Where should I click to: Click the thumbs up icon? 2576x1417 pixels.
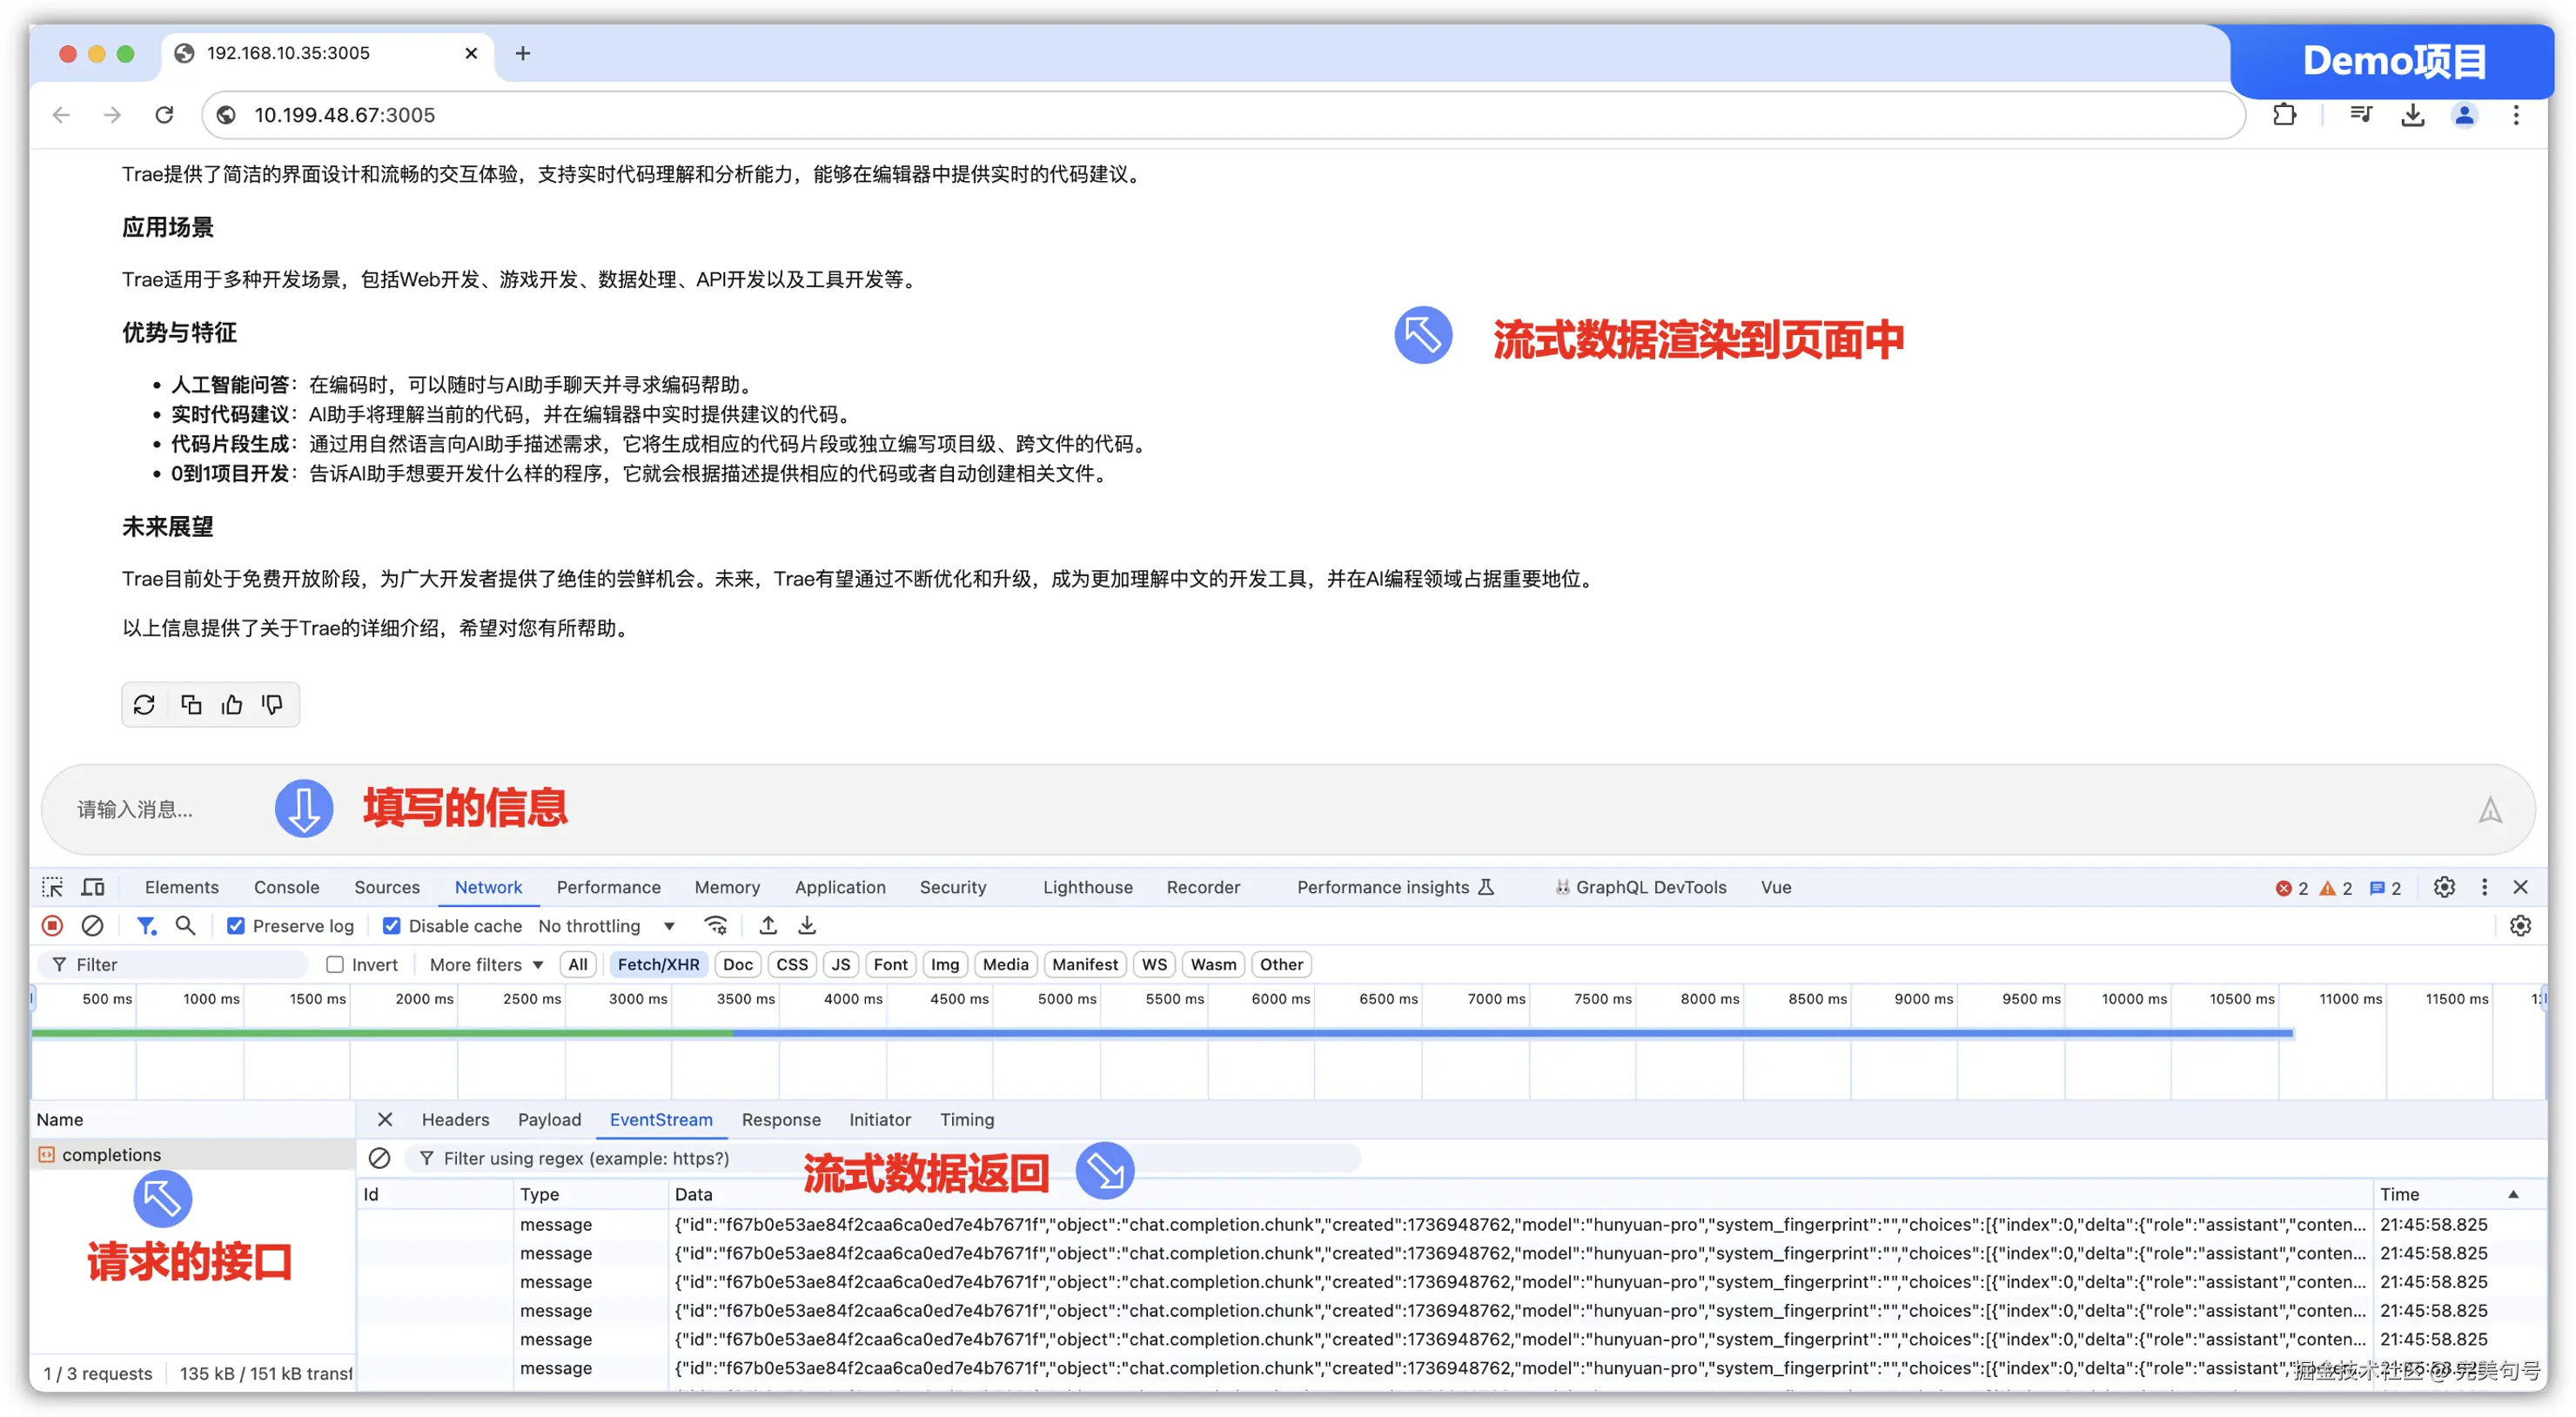point(232,705)
